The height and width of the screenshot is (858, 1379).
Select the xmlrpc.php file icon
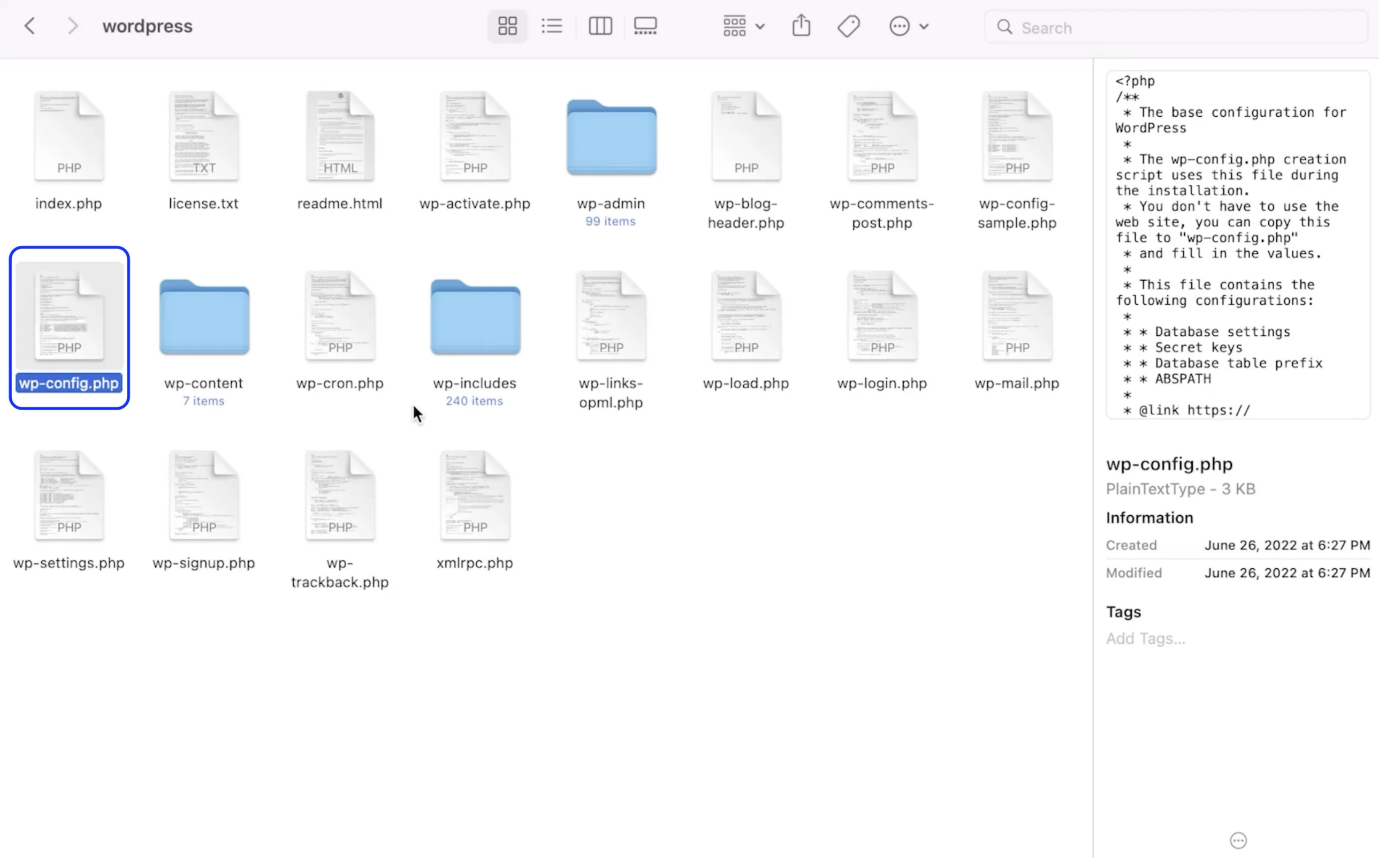tap(475, 496)
